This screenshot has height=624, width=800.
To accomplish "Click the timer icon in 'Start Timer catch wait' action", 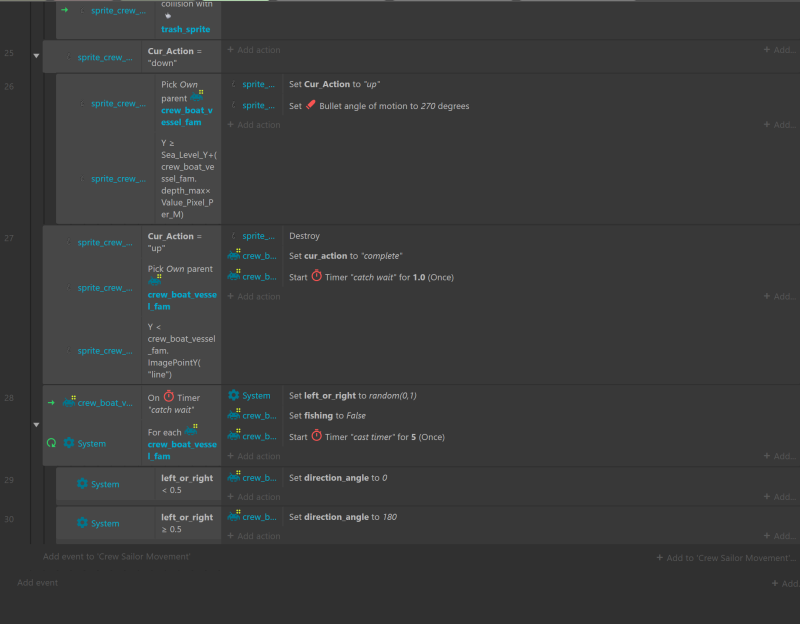I will point(317,276).
